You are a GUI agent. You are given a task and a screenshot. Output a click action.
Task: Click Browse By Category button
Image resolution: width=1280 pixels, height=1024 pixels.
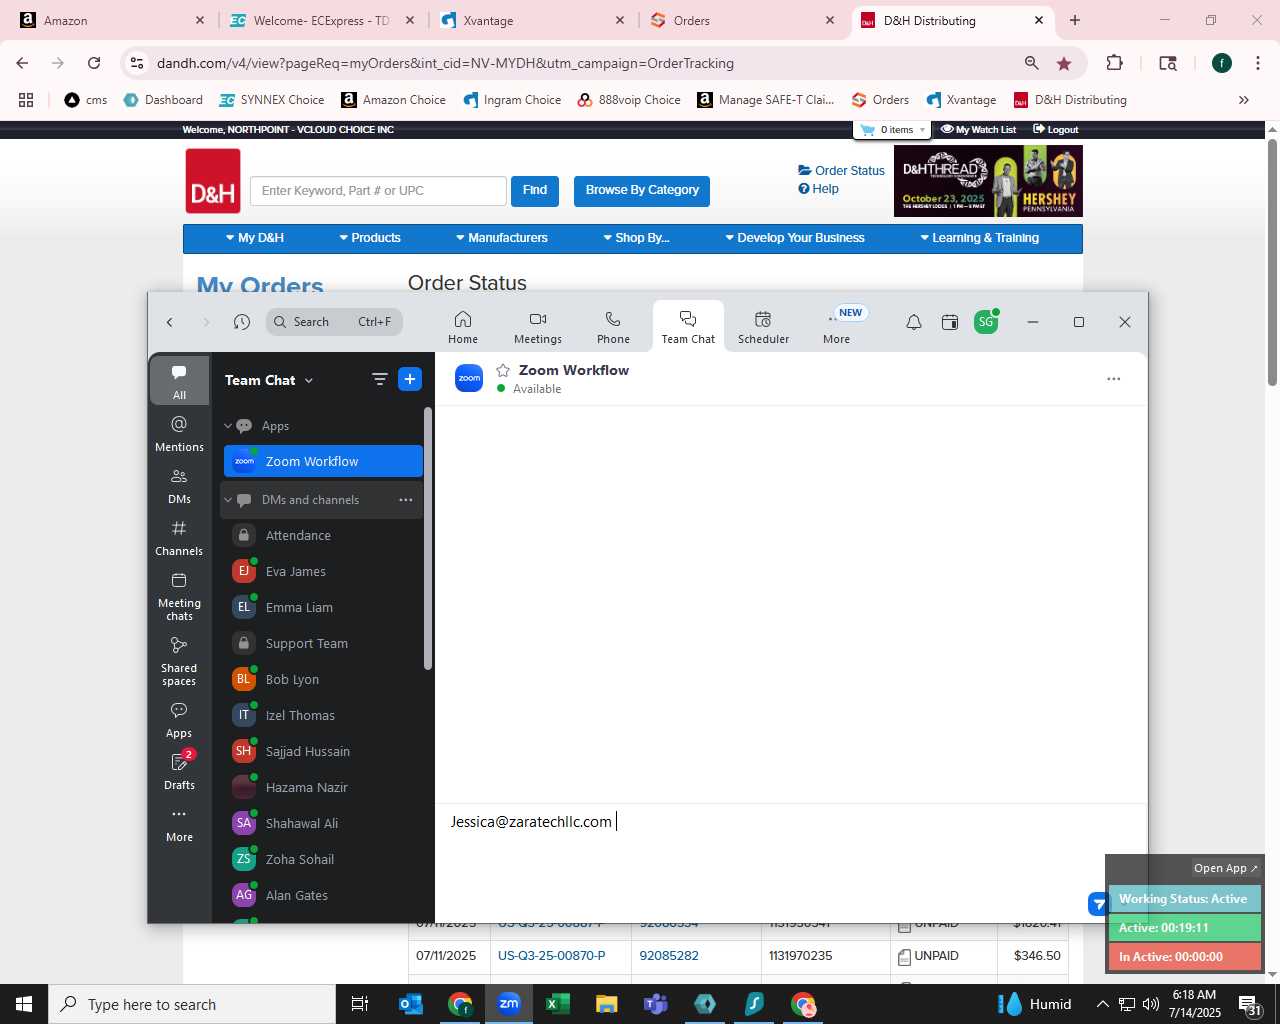coord(642,190)
